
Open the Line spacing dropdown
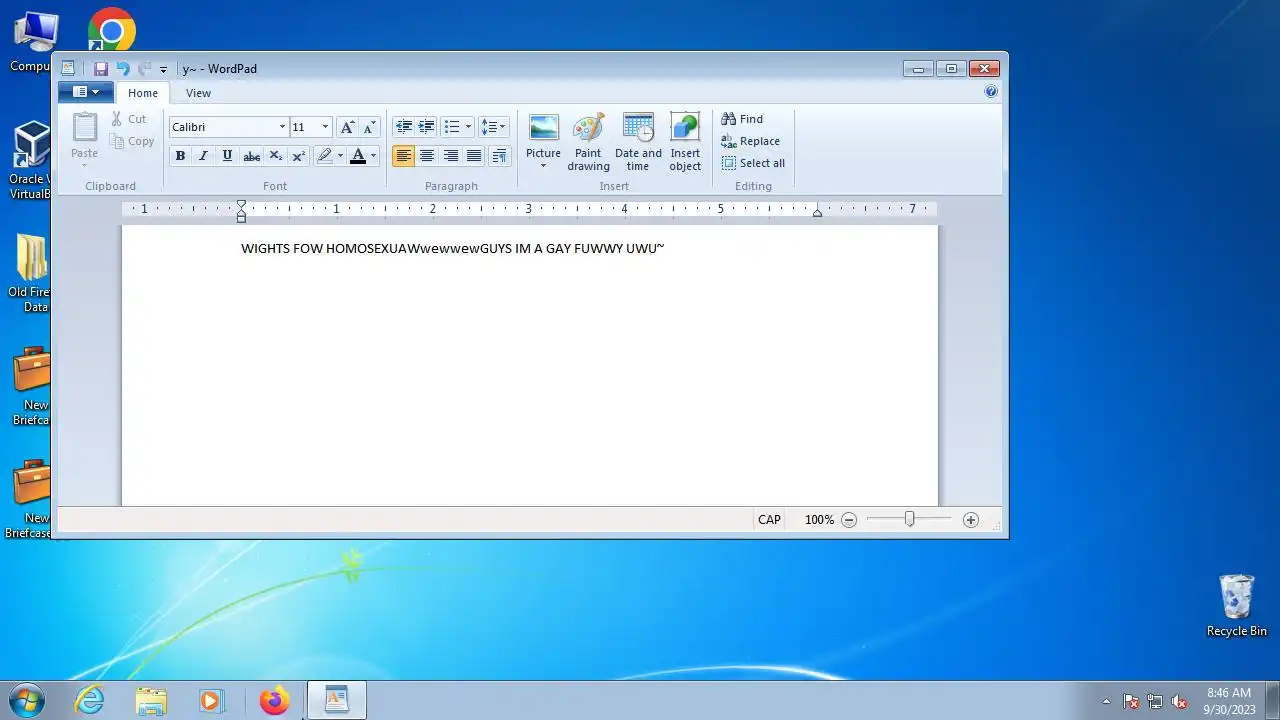pos(493,127)
